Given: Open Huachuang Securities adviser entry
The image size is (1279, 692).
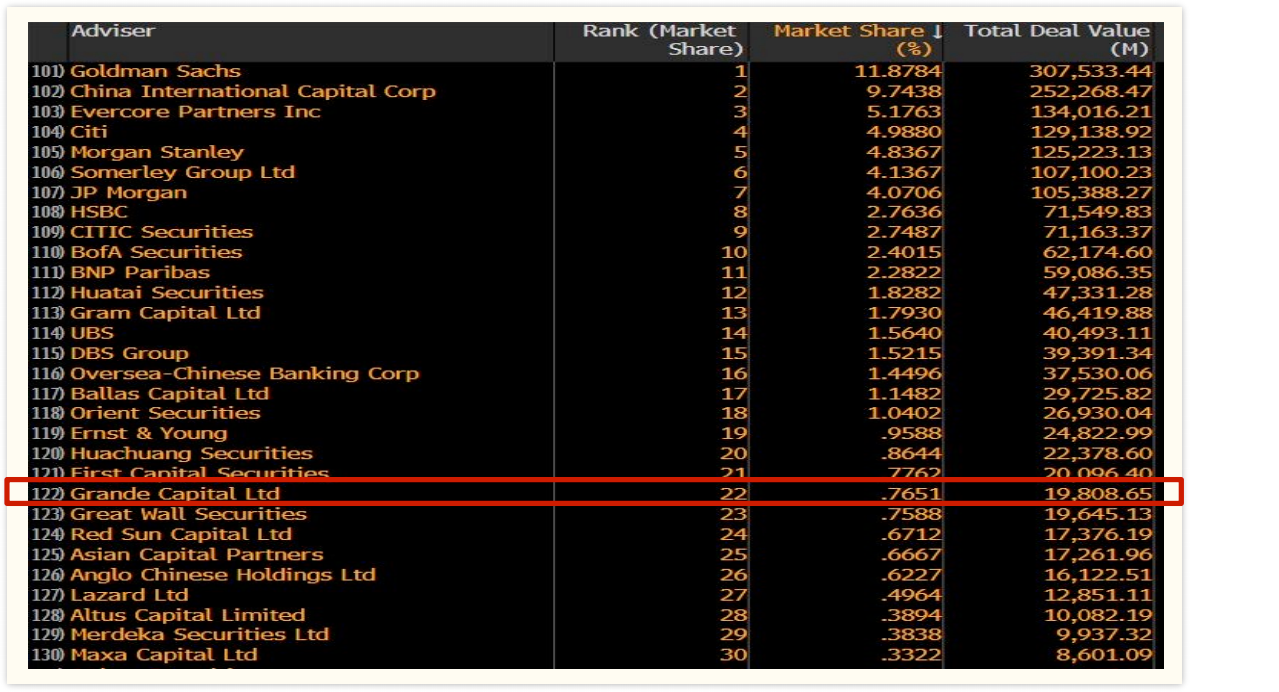Looking at the screenshot, I should coord(191,453).
